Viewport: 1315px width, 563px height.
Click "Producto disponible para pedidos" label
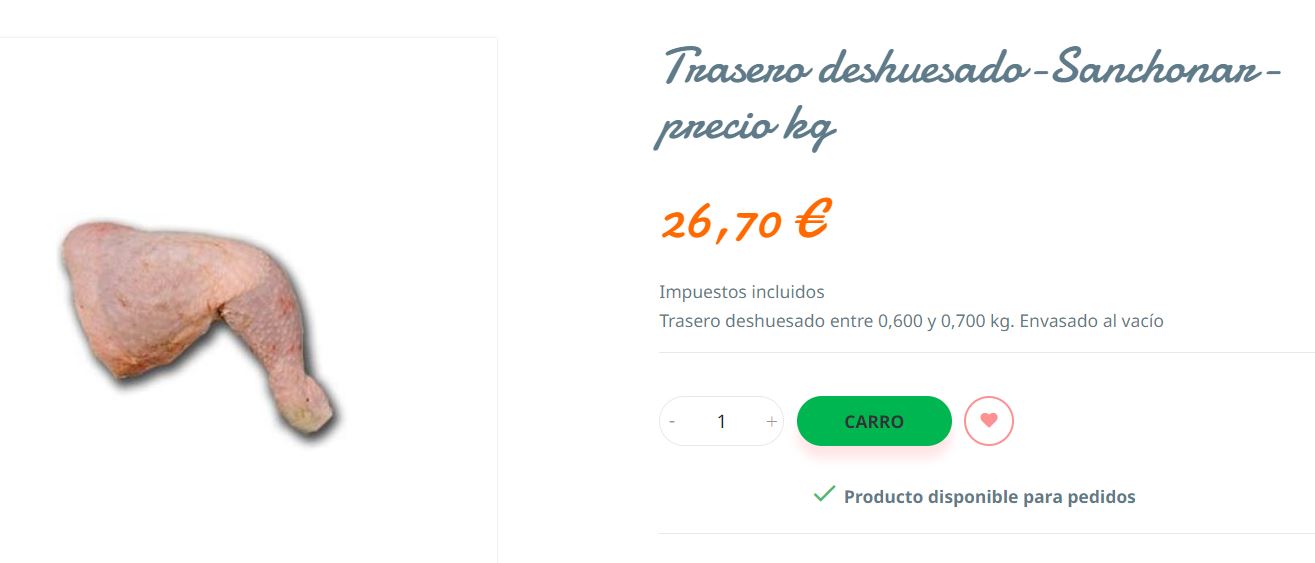click(x=989, y=497)
